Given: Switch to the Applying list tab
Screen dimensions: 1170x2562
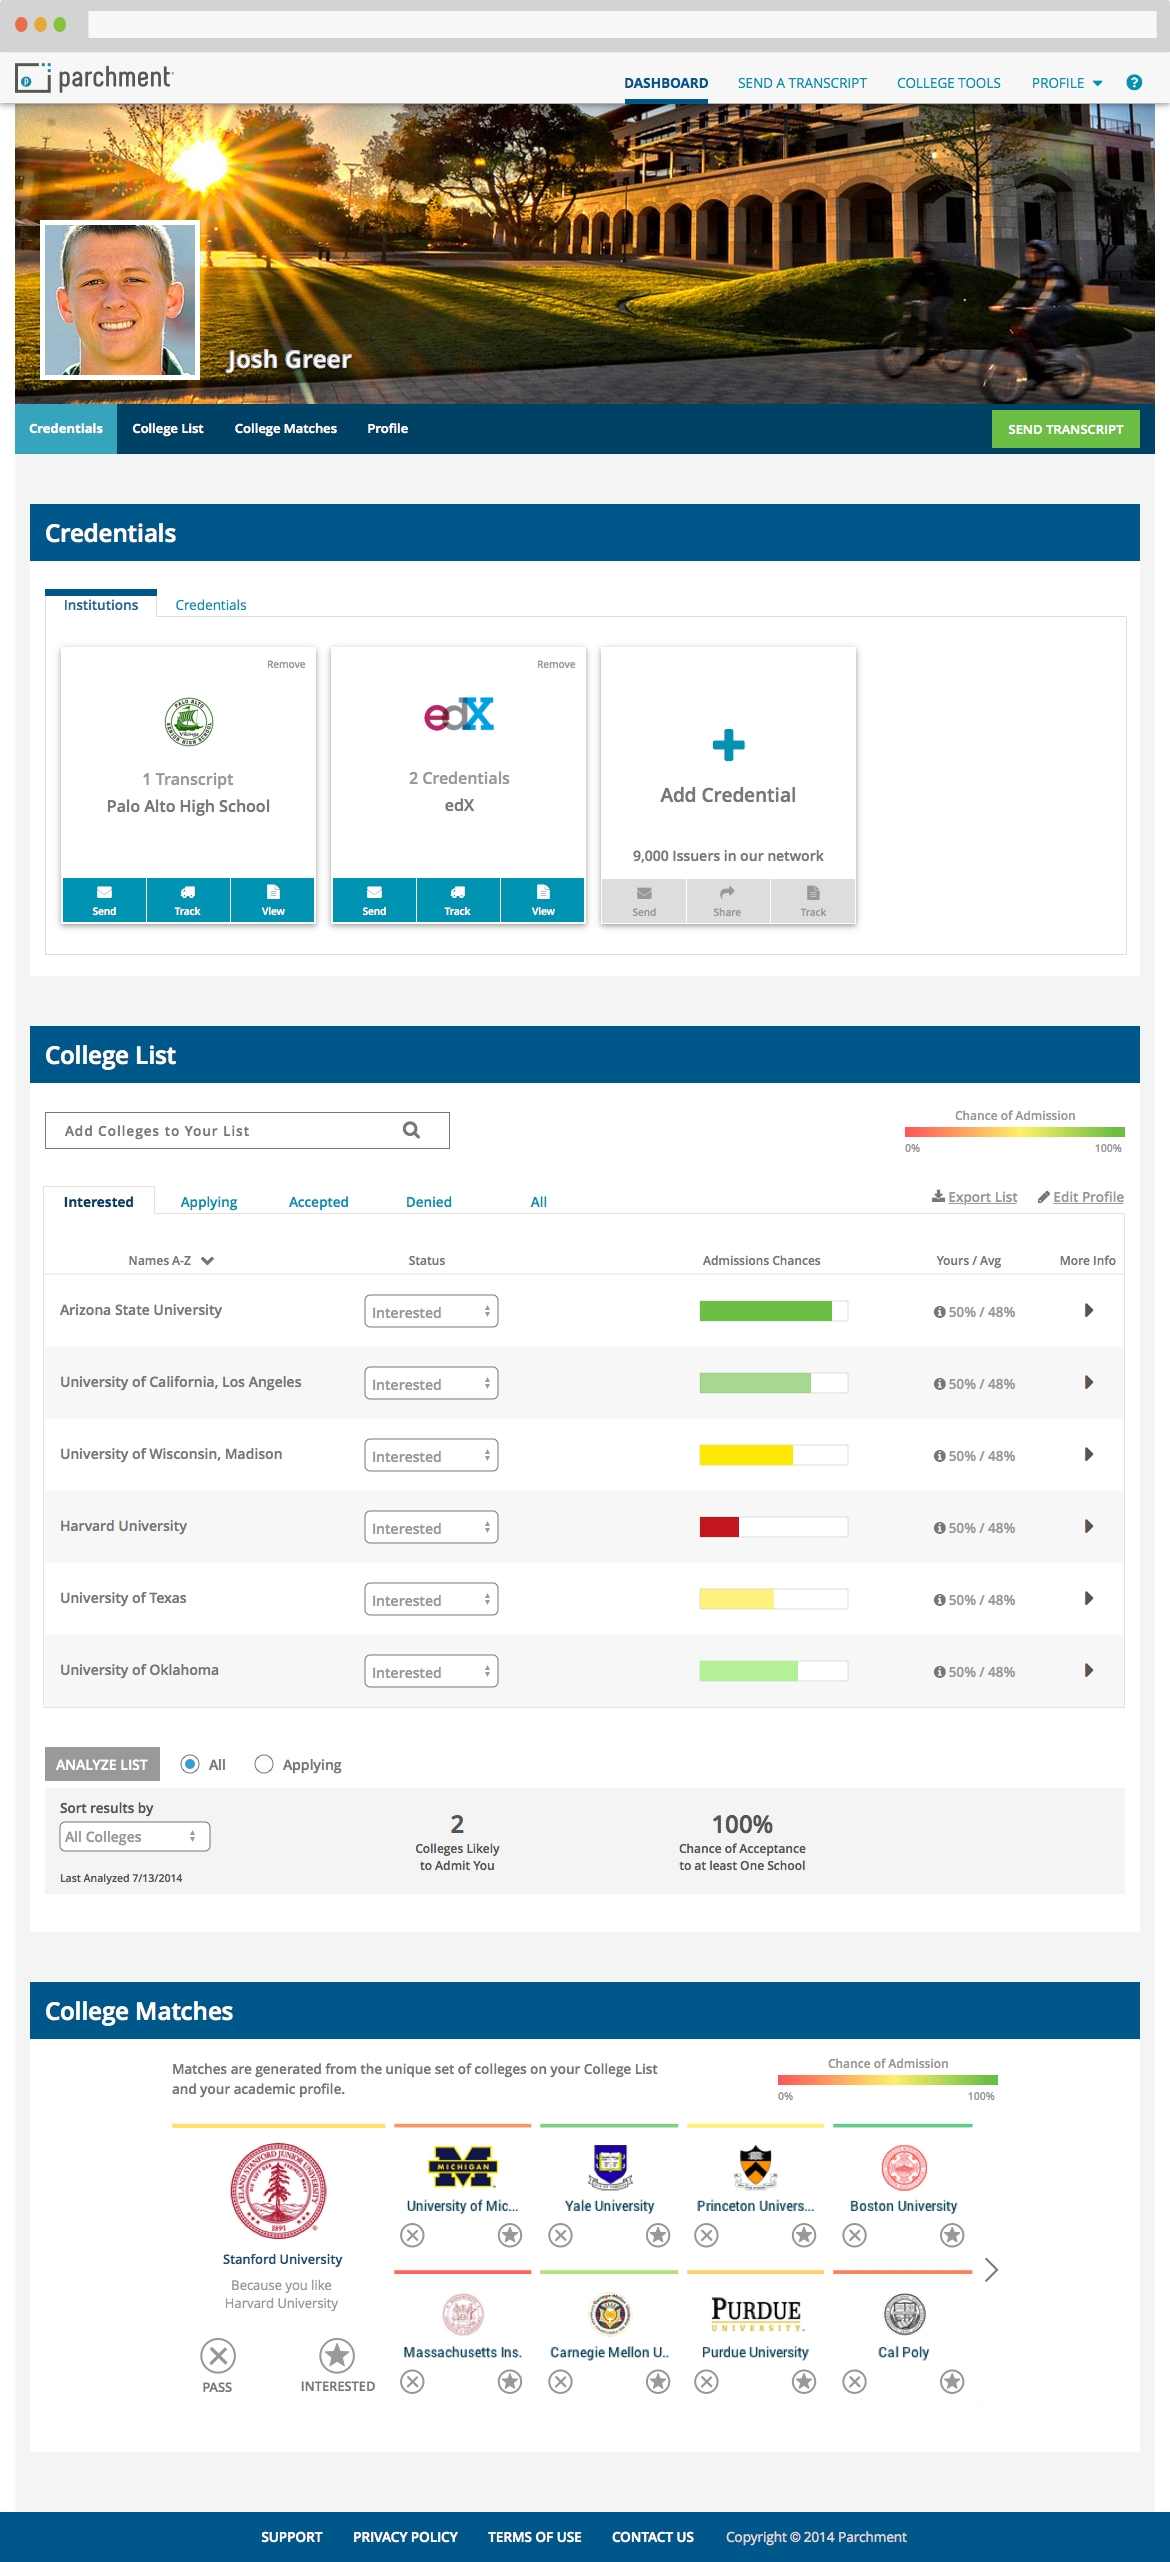Looking at the screenshot, I should [209, 1202].
